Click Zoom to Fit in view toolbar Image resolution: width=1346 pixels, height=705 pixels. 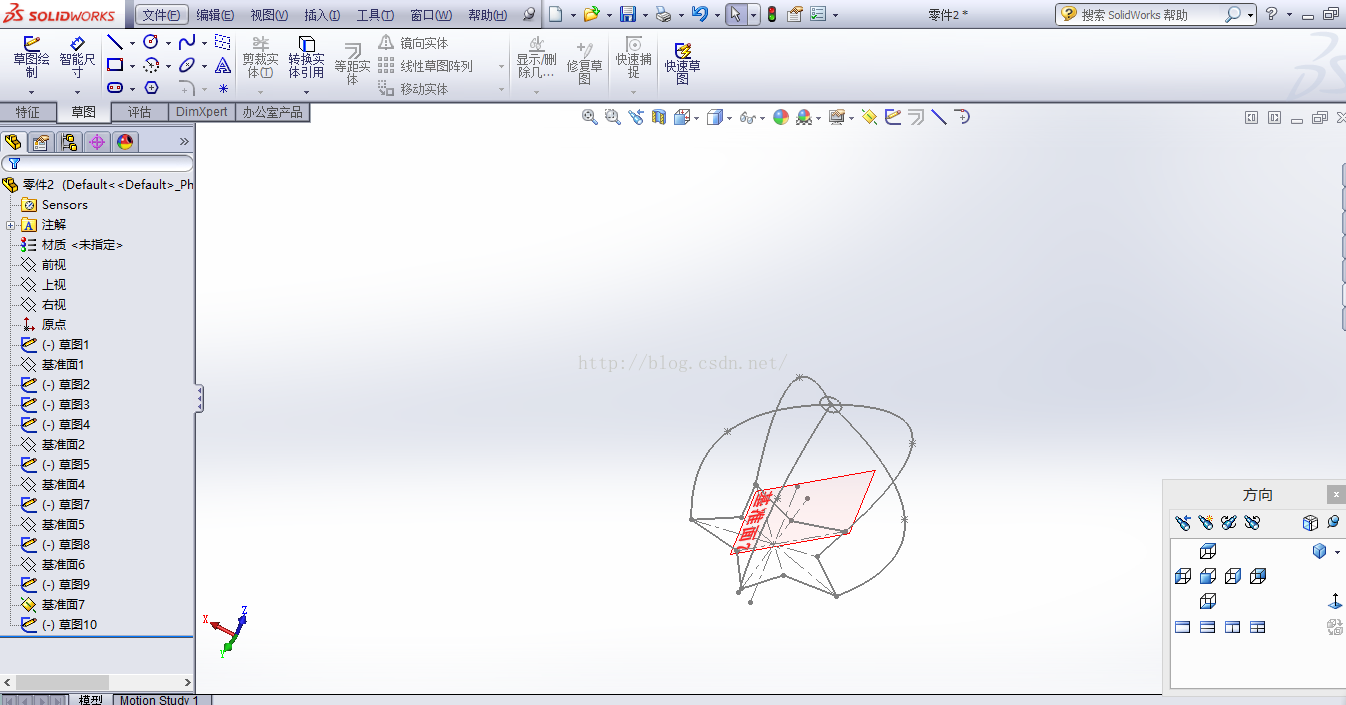589,117
